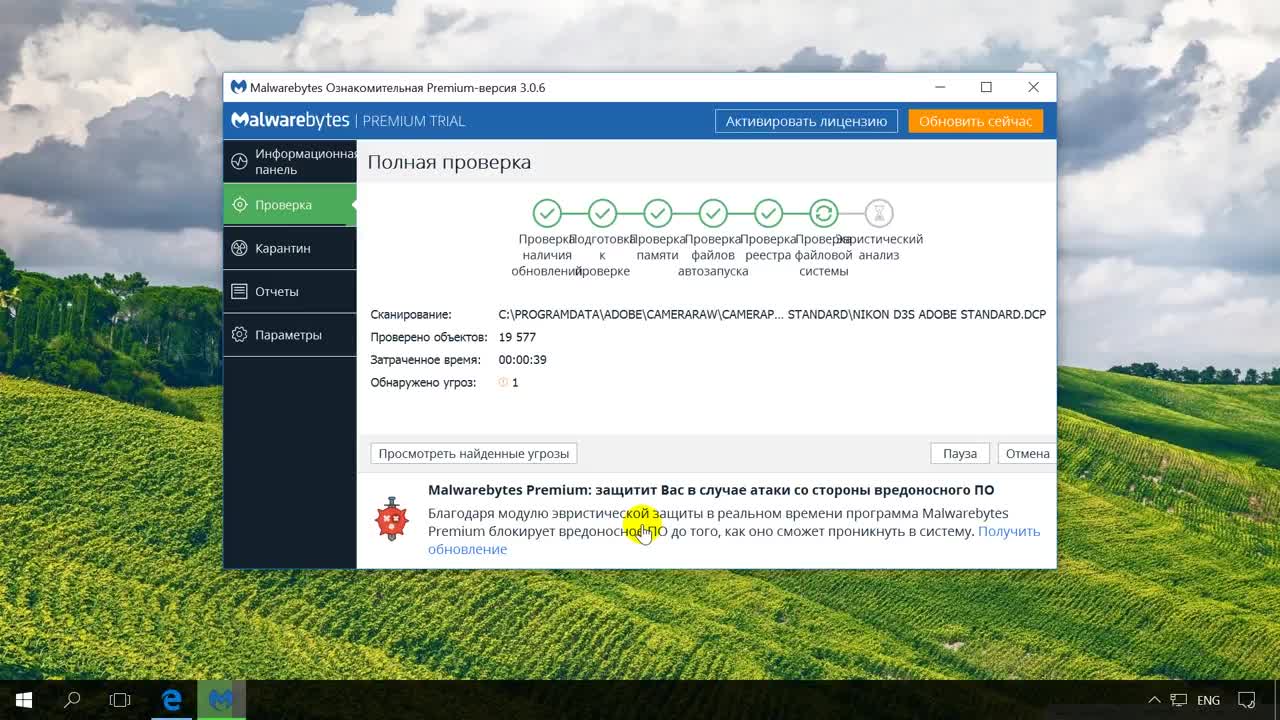Click the Проверка файлов автозапуска step checkmark
This screenshot has width=1280, height=720.
point(713,213)
